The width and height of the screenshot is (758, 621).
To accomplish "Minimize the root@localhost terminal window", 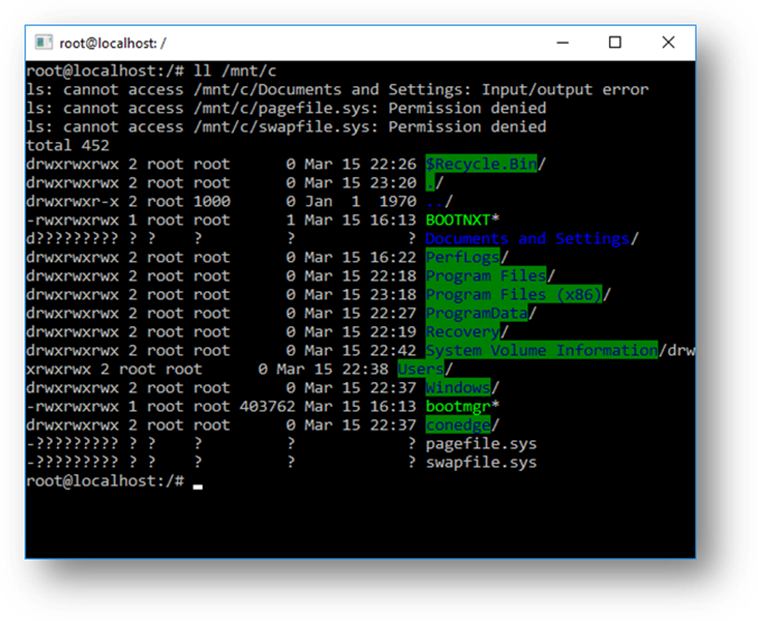I will click(x=561, y=42).
